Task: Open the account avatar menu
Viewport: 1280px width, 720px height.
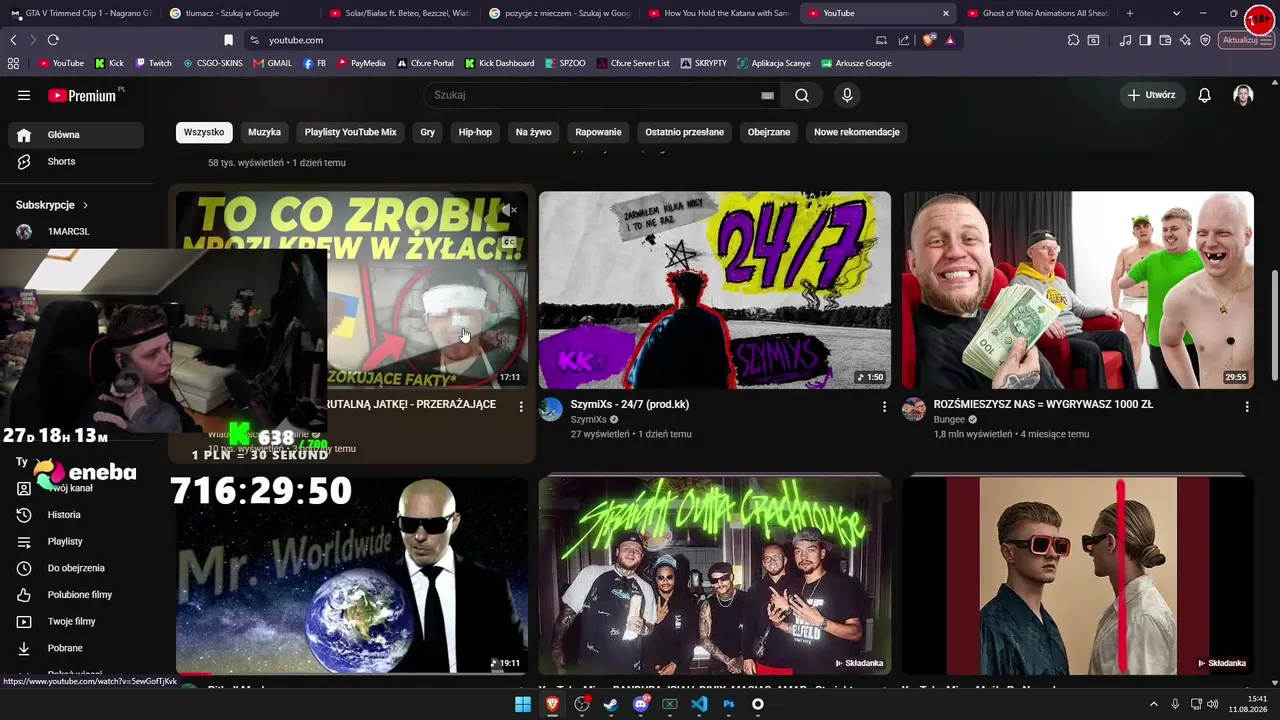Action: [x=1243, y=95]
